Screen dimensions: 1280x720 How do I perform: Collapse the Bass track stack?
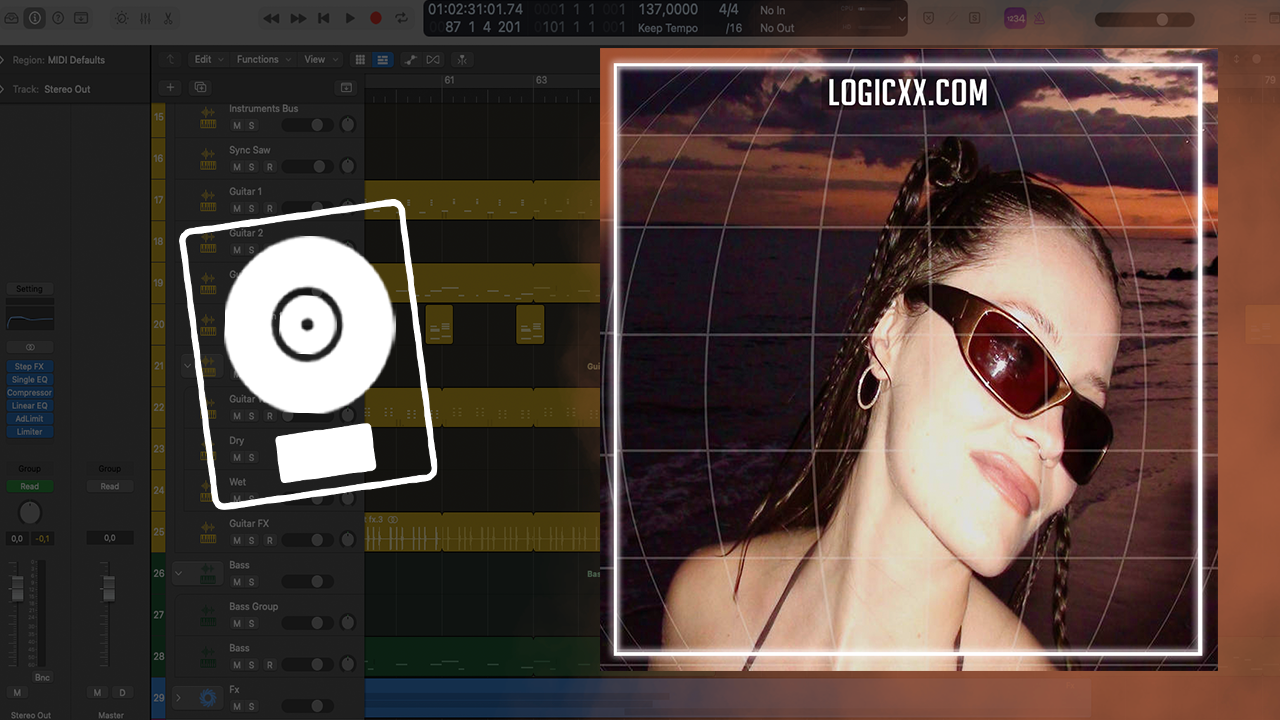coord(179,573)
